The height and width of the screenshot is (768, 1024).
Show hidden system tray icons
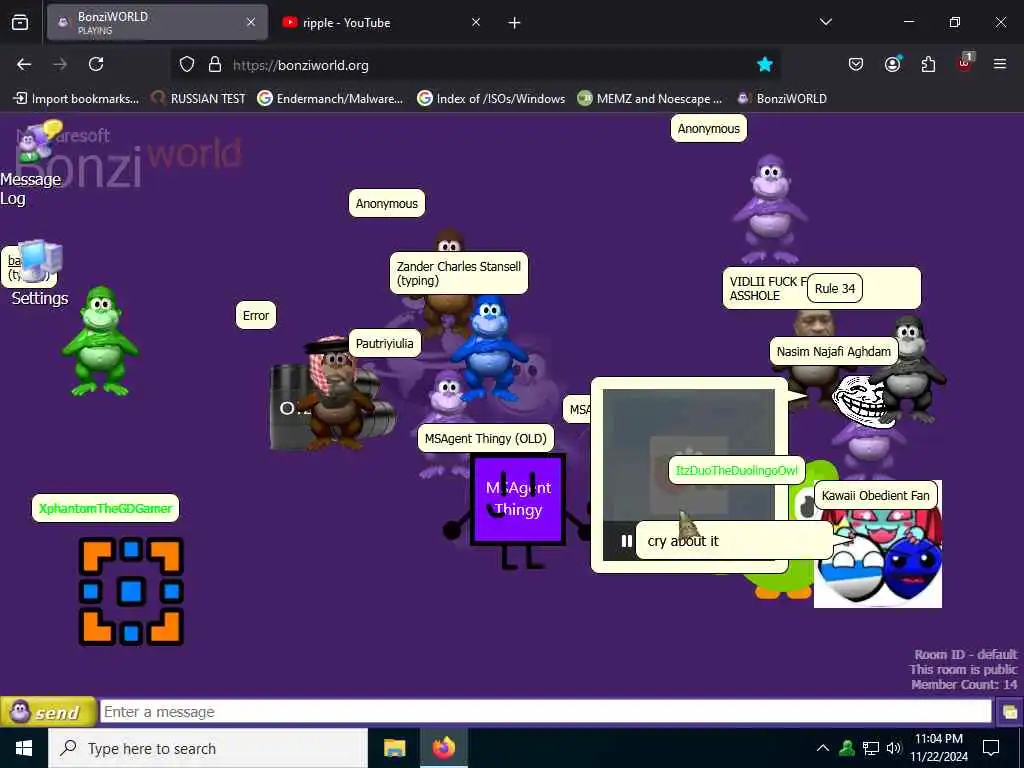[823, 748]
